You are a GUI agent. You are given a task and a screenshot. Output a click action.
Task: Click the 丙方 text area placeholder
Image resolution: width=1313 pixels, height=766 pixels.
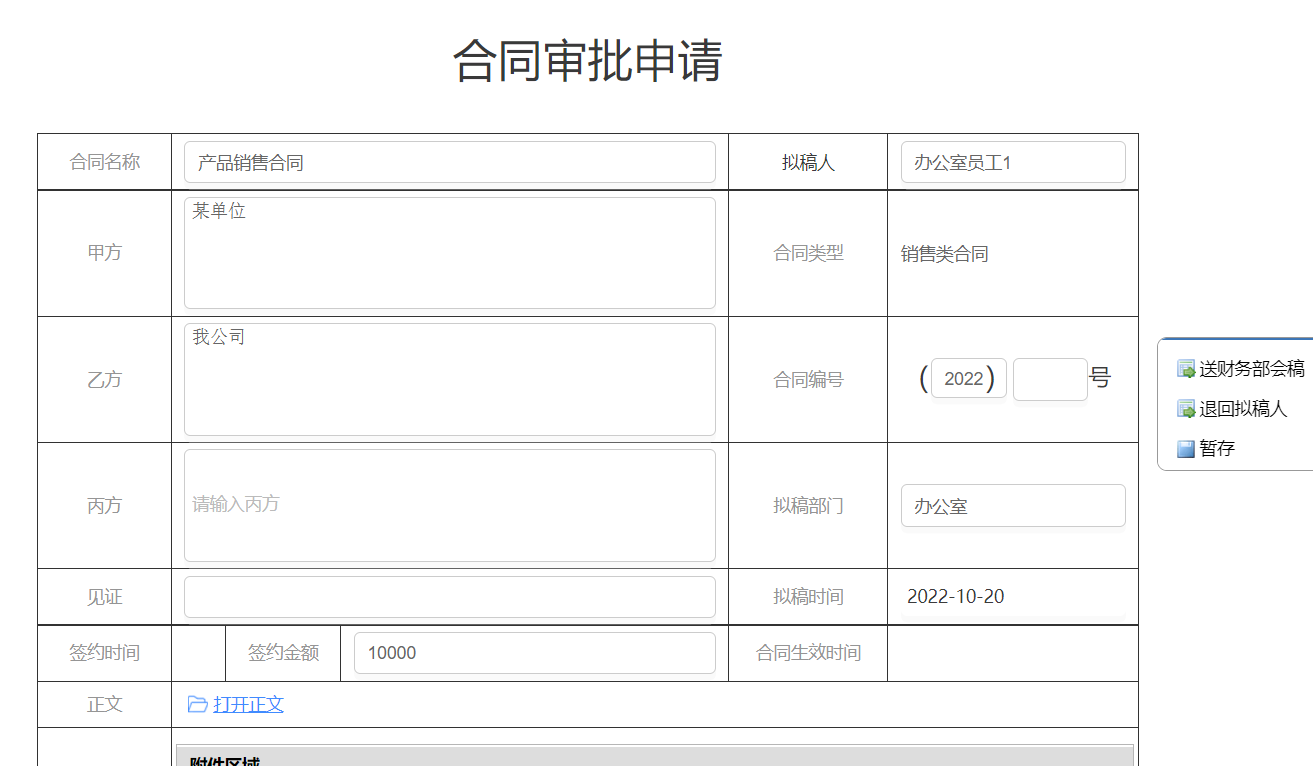[x=450, y=505]
